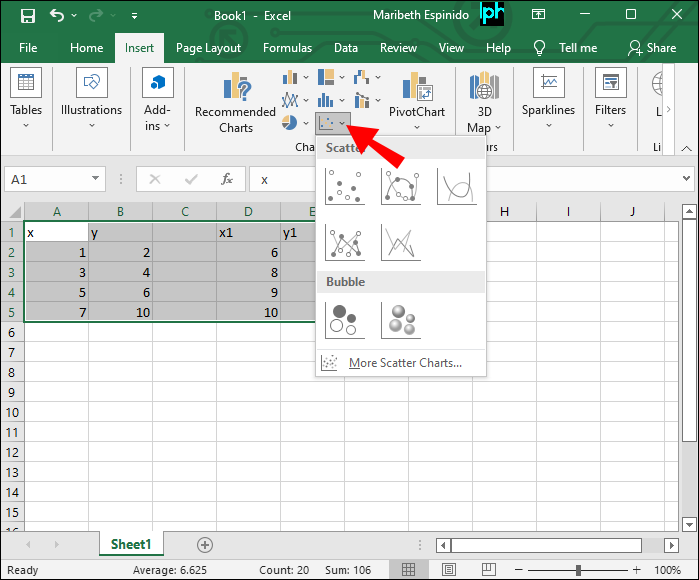Choose Scatter with Straight Lines

point(401,242)
